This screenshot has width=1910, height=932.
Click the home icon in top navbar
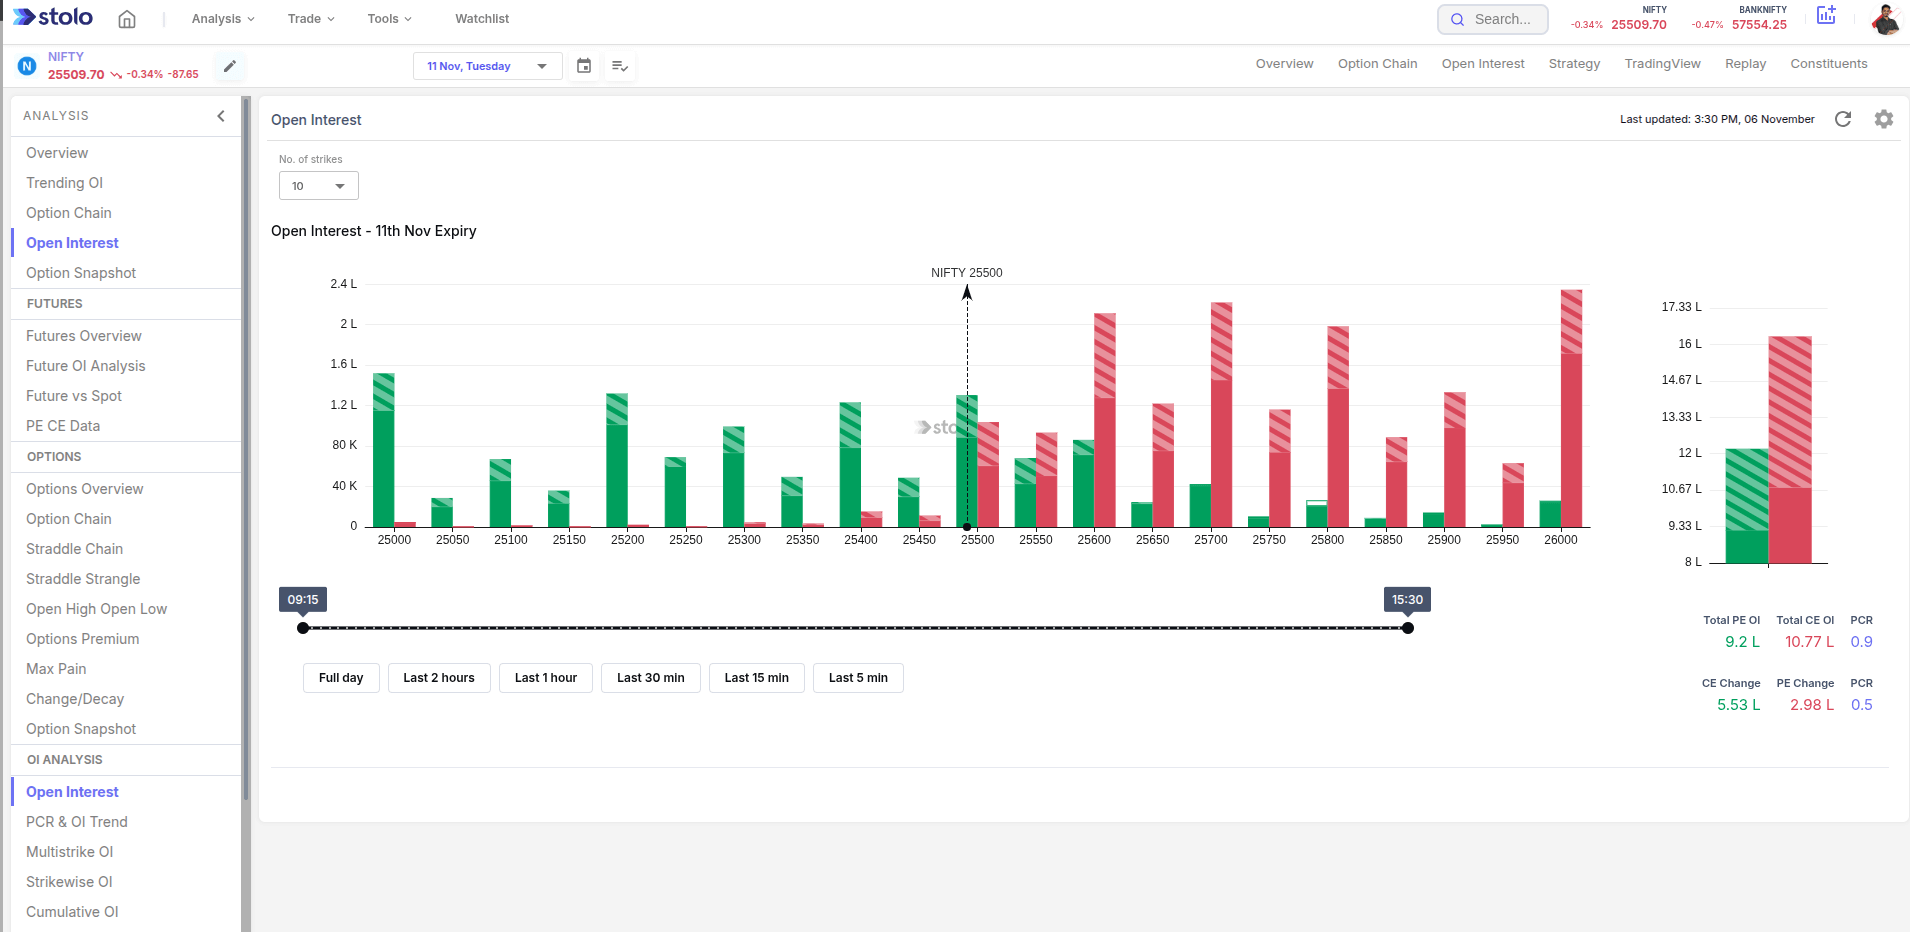[x=127, y=19]
